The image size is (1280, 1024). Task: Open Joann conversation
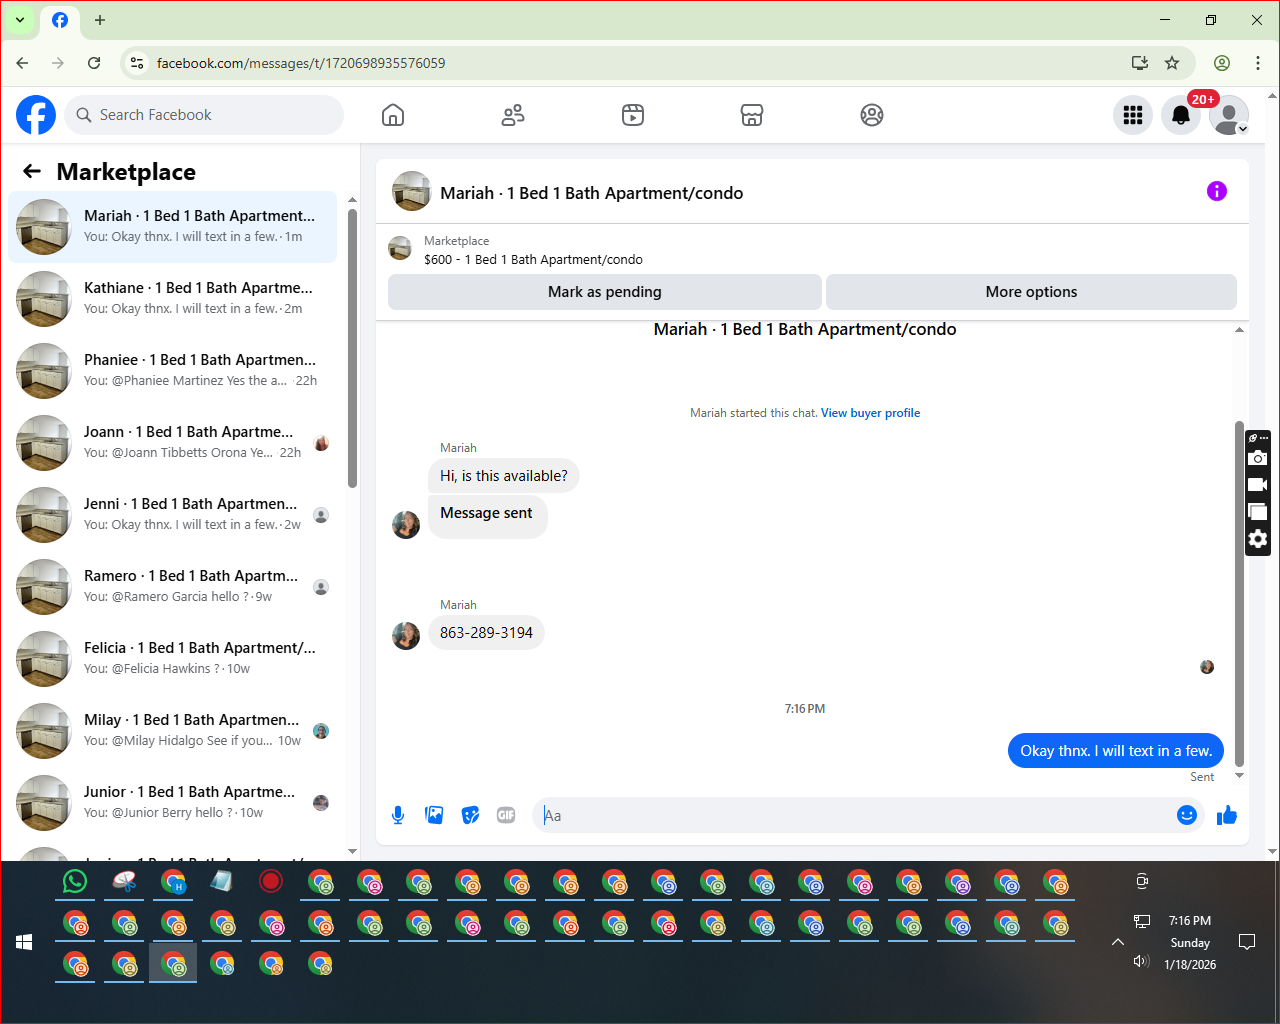(x=173, y=443)
